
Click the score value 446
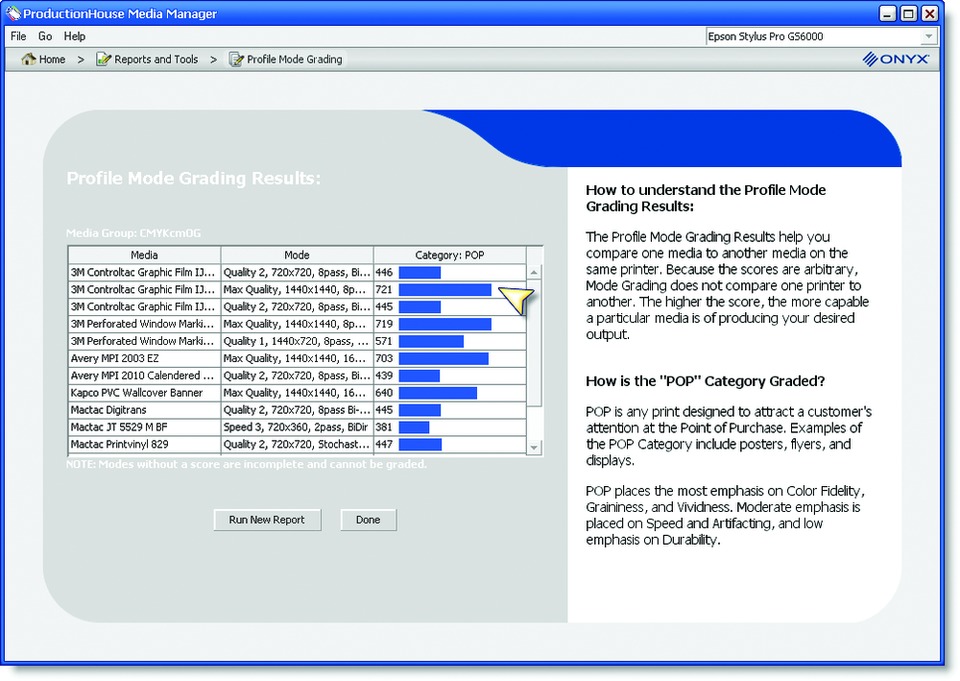click(x=384, y=272)
